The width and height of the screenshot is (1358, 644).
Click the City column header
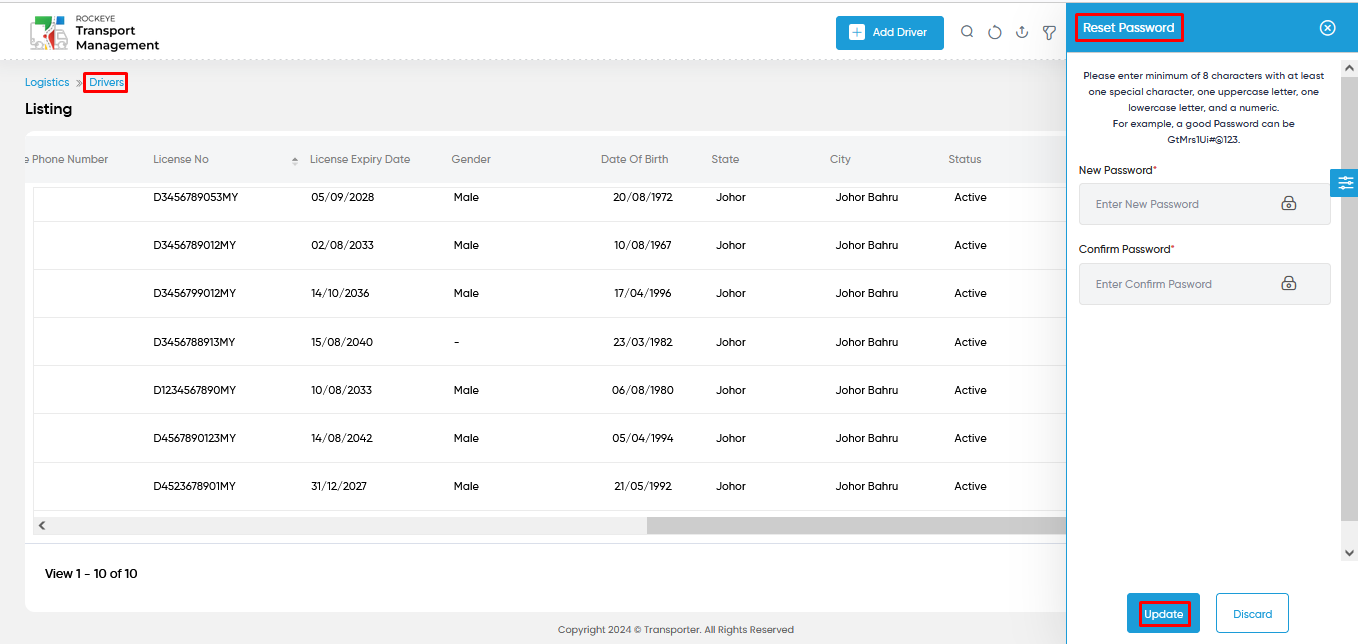point(840,160)
